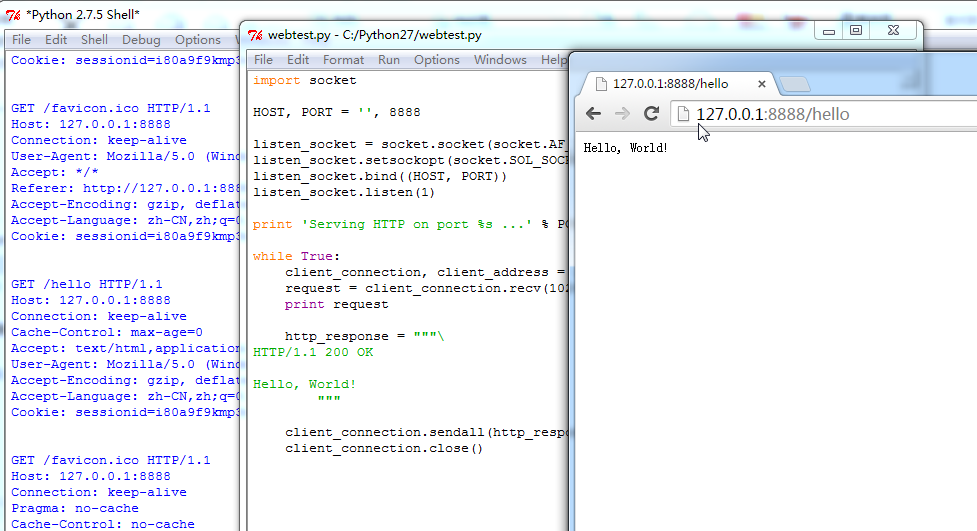Click 'Accept: */*' line in shell
Image resolution: width=977 pixels, height=531 pixels.
click(x=55, y=172)
